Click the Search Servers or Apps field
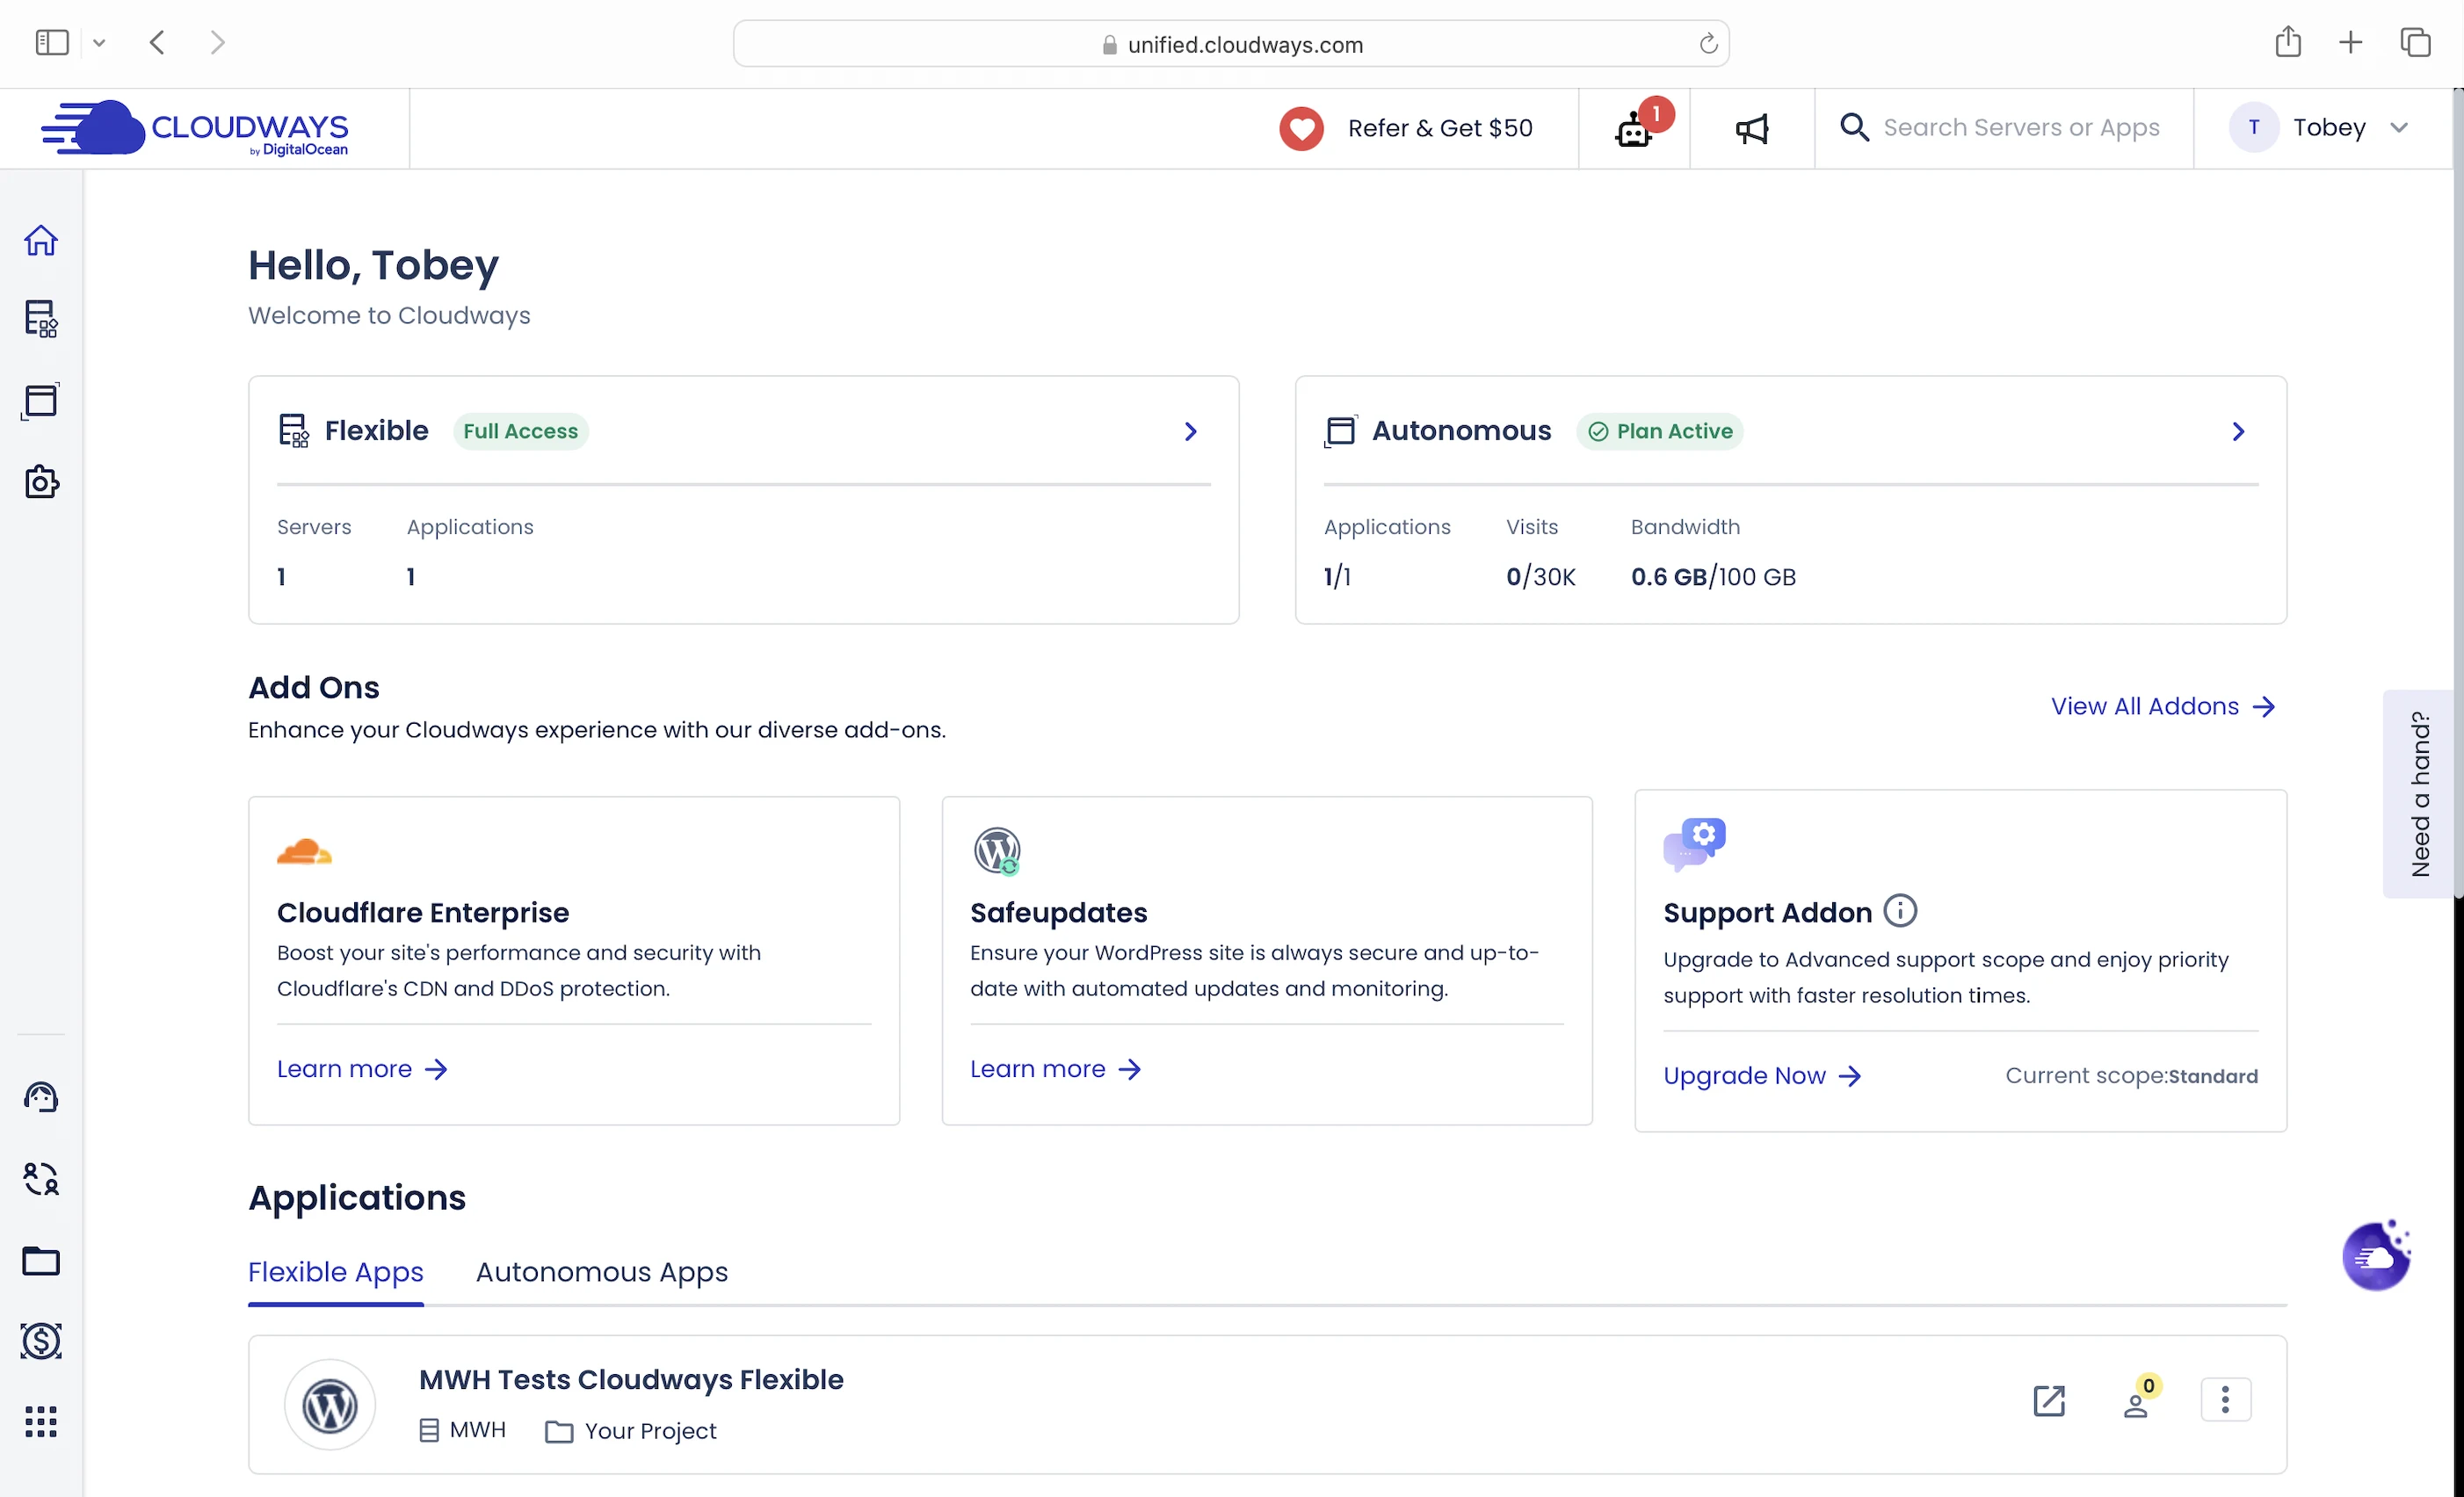Image resolution: width=2464 pixels, height=1497 pixels. pyautogui.click(x=2020, y=128)
